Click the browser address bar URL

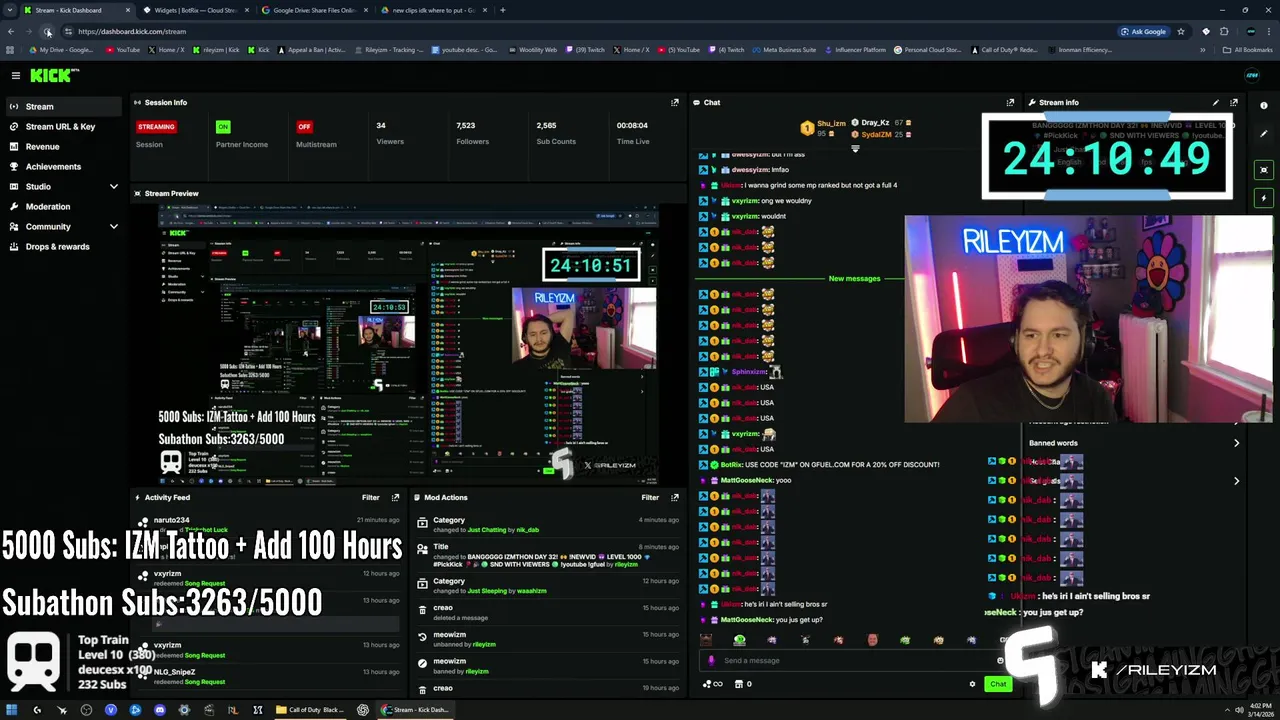pyautogui.click(x=132, y=31)
